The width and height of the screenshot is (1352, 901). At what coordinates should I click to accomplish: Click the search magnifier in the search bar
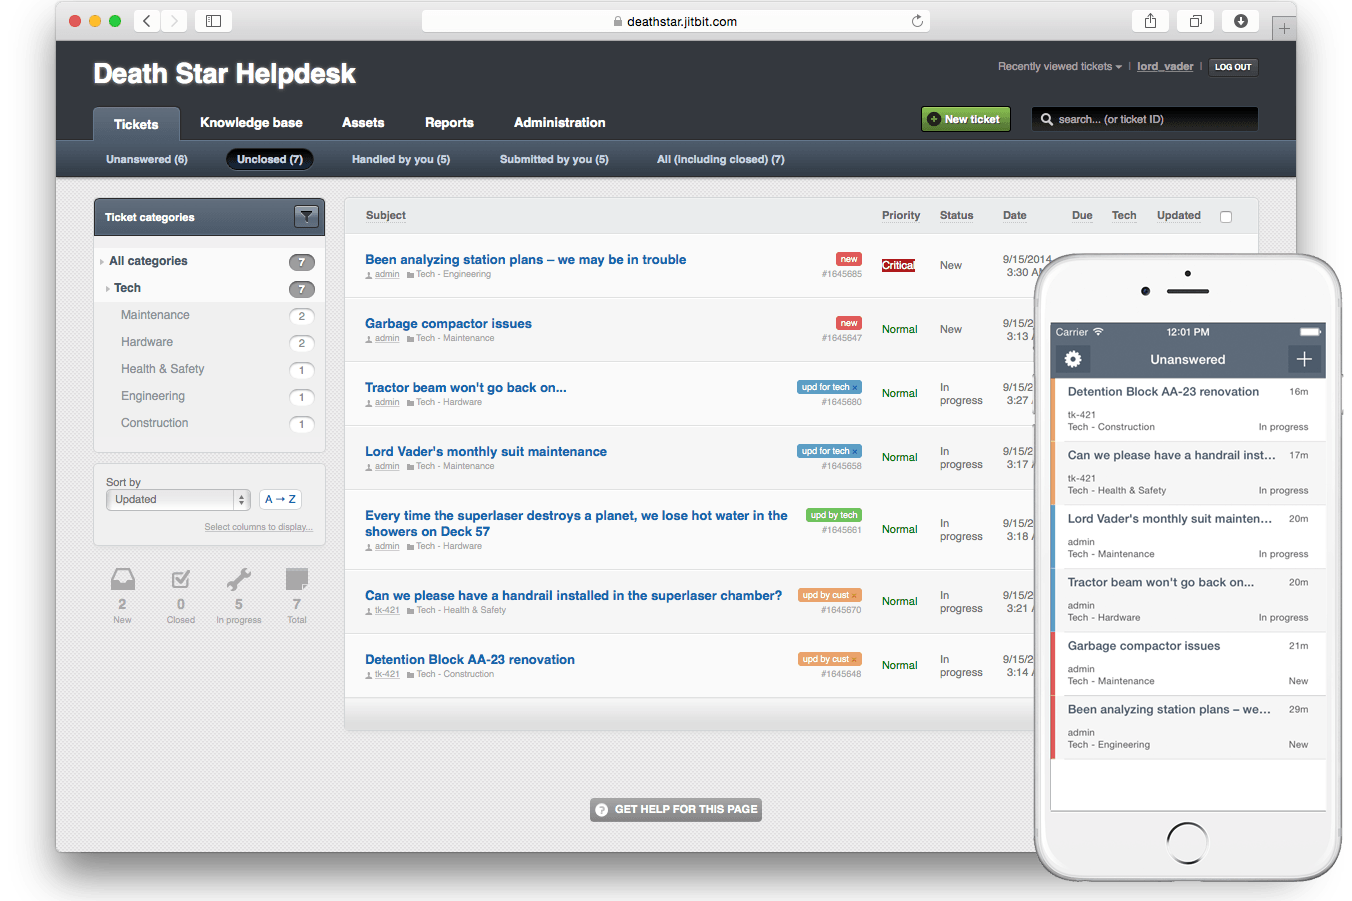1046,119
